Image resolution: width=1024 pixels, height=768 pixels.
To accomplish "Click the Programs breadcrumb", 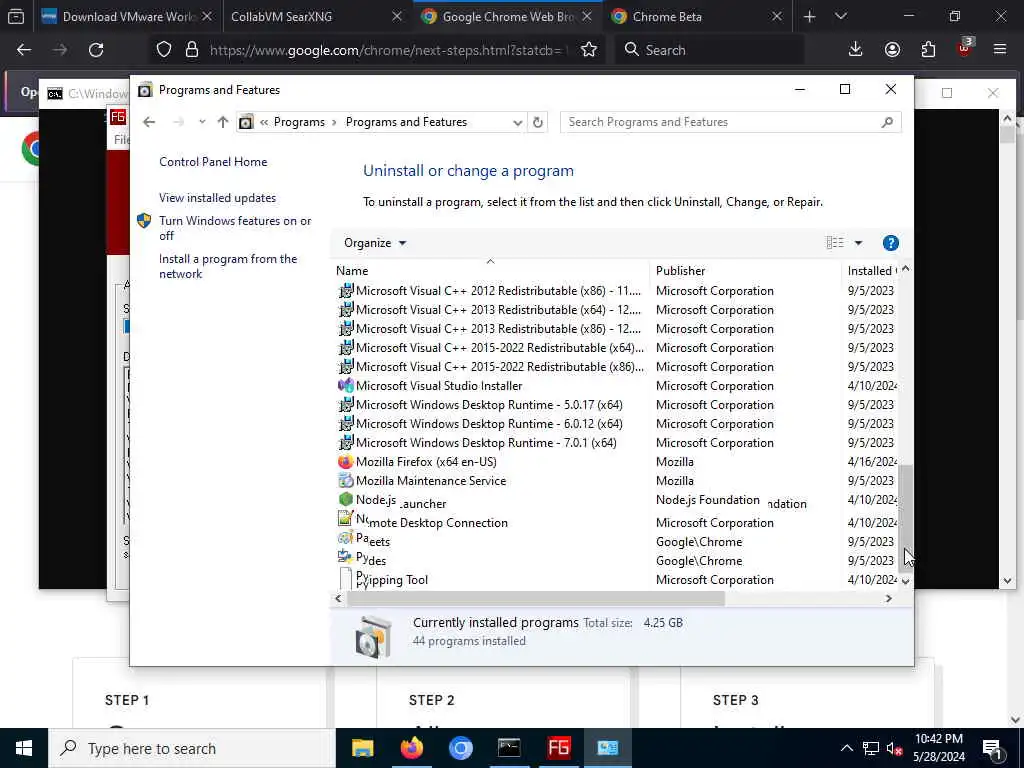I will coord(299,122).
